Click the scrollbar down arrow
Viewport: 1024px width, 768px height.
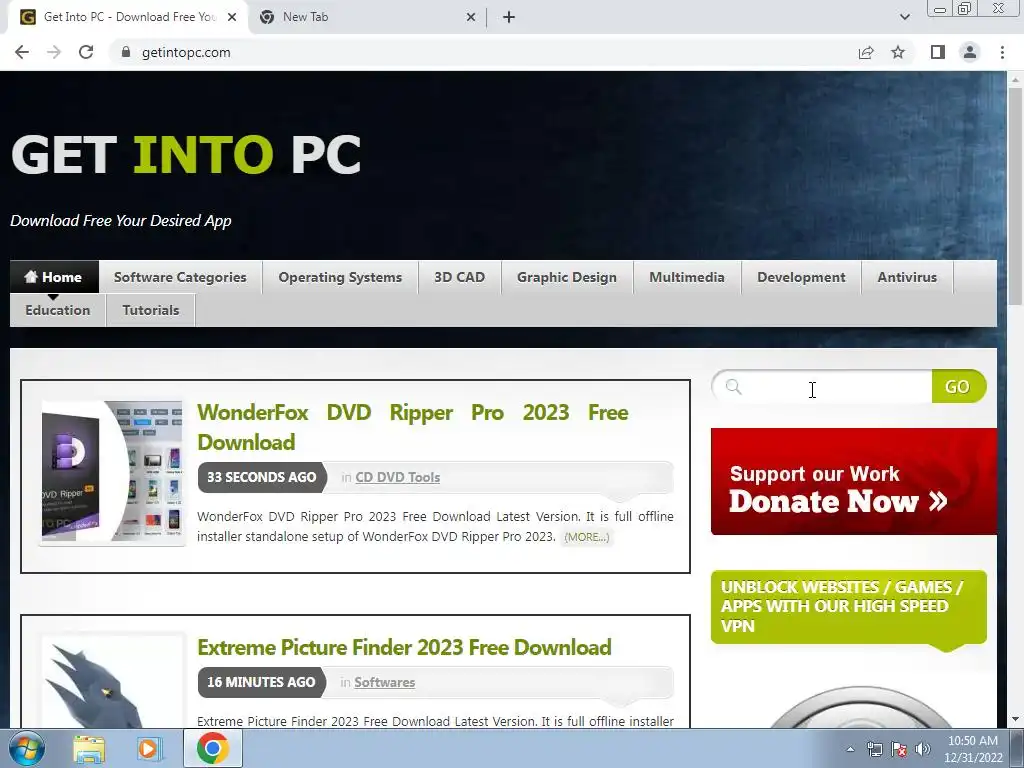click(1016, 720)
